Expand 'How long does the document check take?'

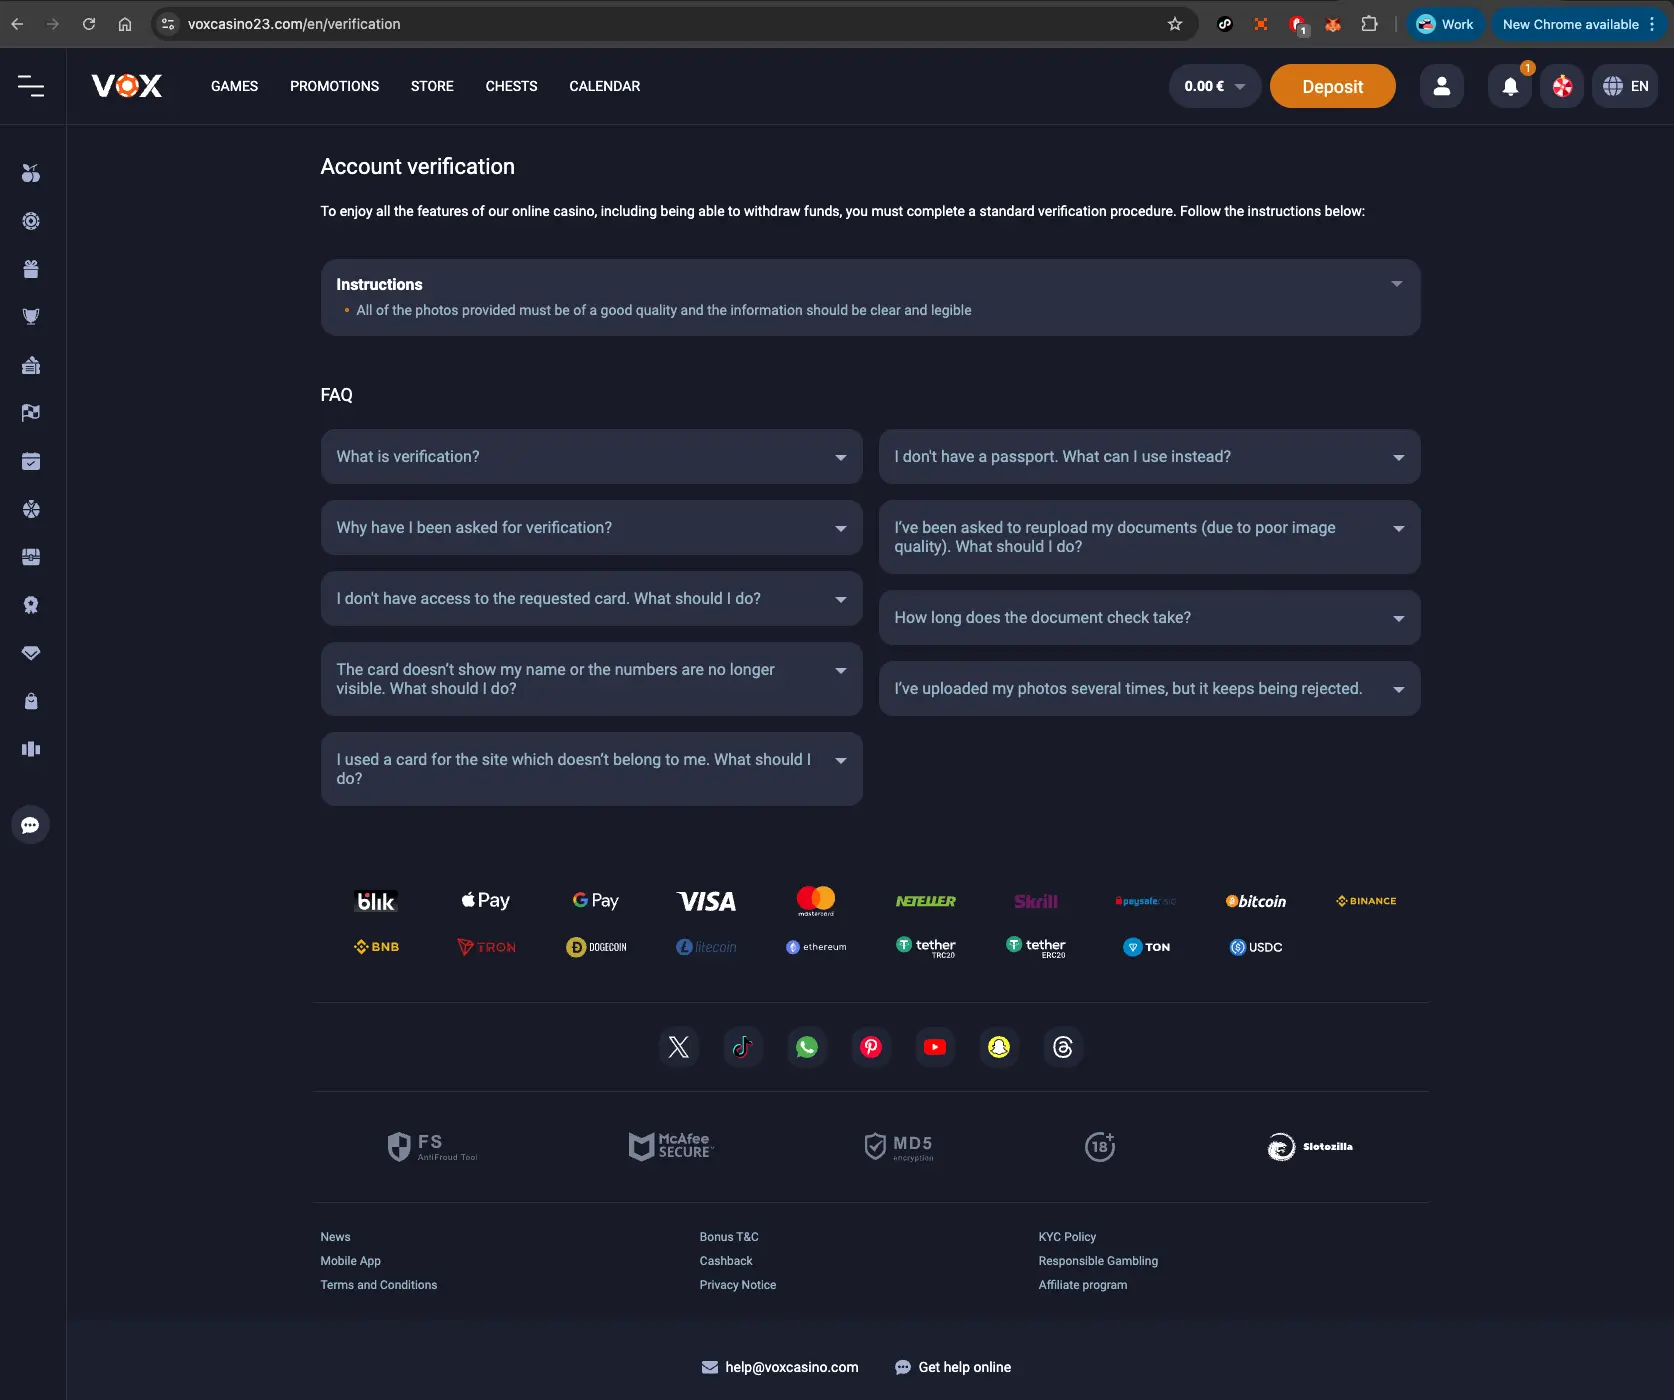tap(1149, 618)
